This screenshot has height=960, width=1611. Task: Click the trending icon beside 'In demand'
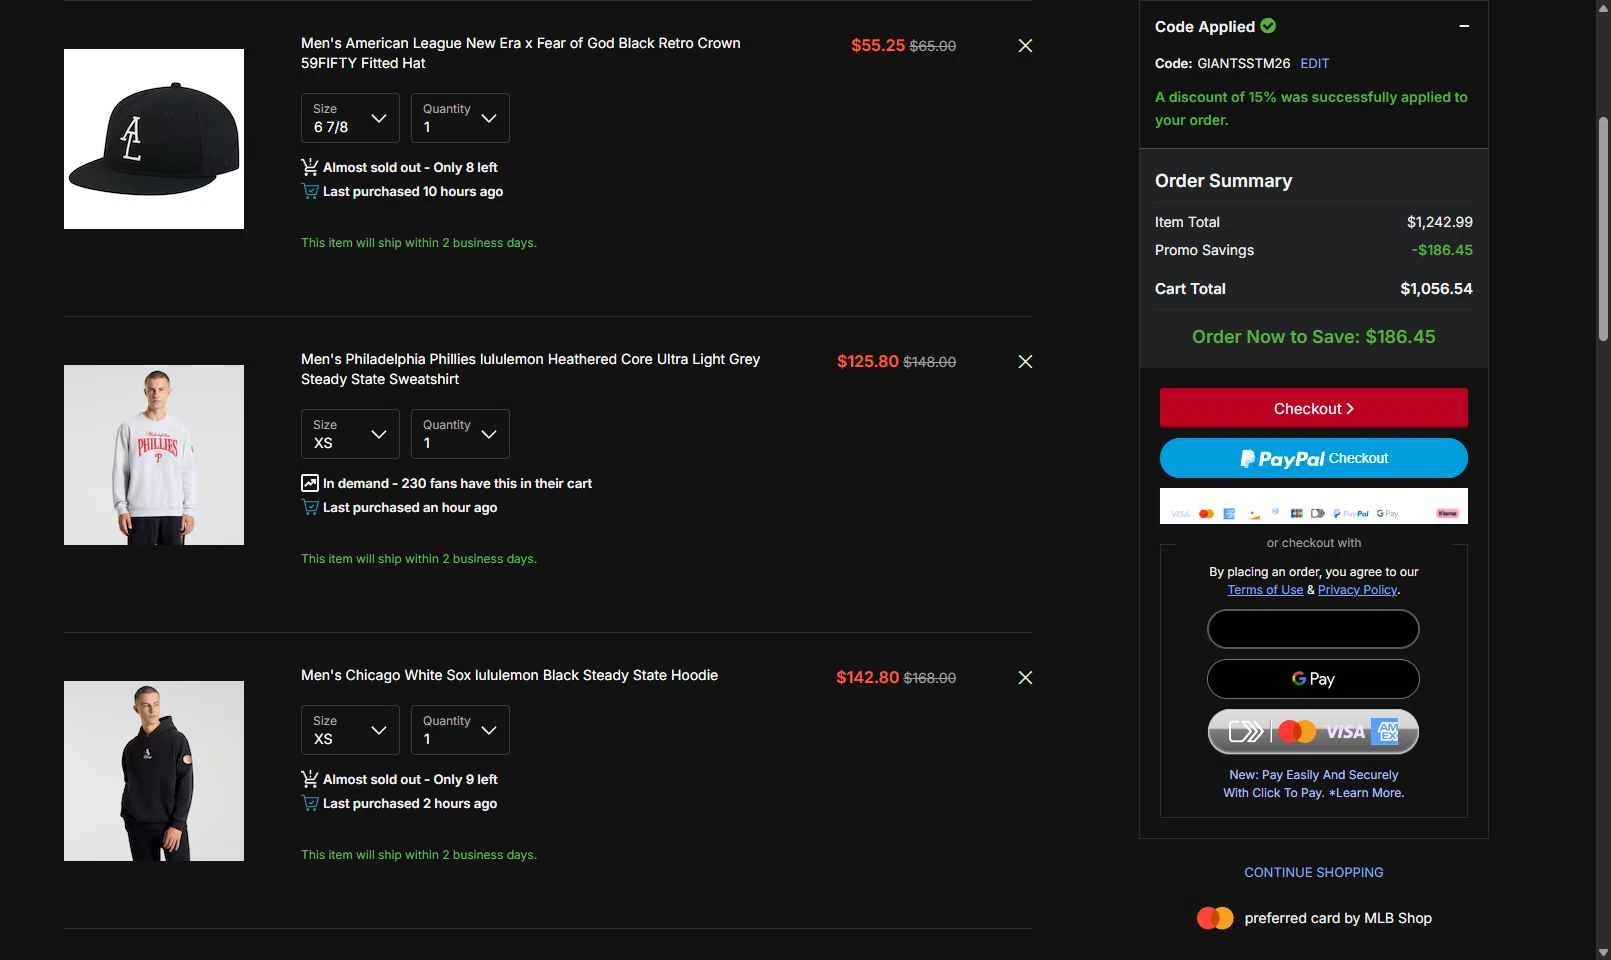310,483
